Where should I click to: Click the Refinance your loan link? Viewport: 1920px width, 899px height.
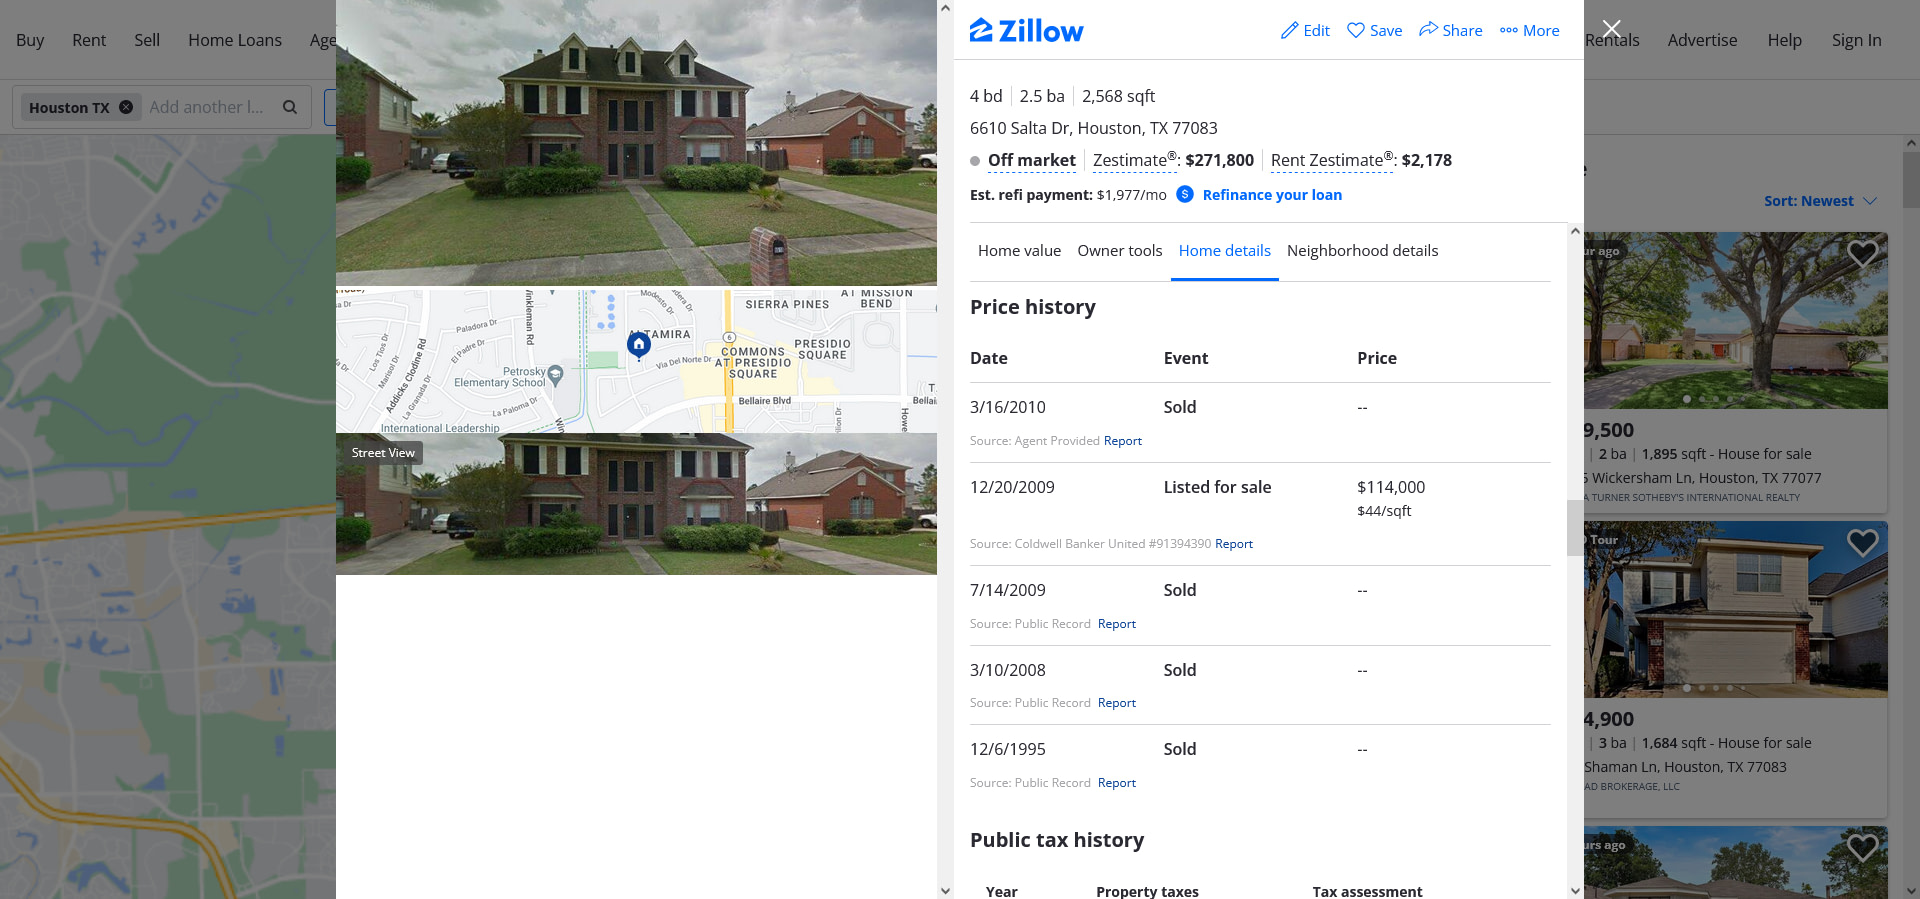[1272, 195]
